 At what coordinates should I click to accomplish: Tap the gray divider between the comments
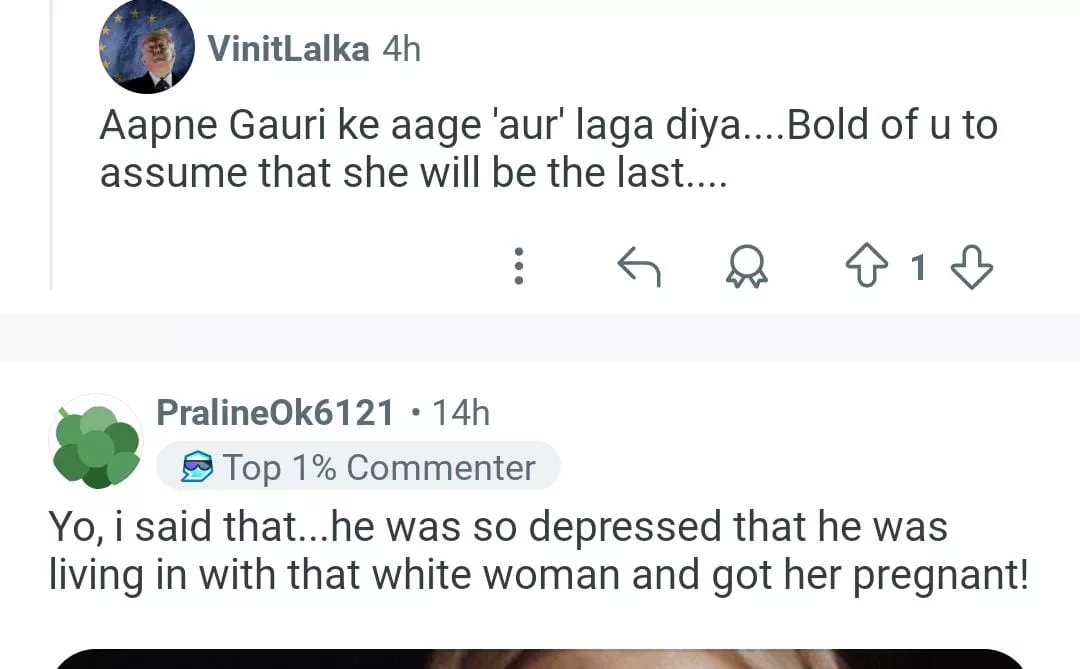[540, 337]
